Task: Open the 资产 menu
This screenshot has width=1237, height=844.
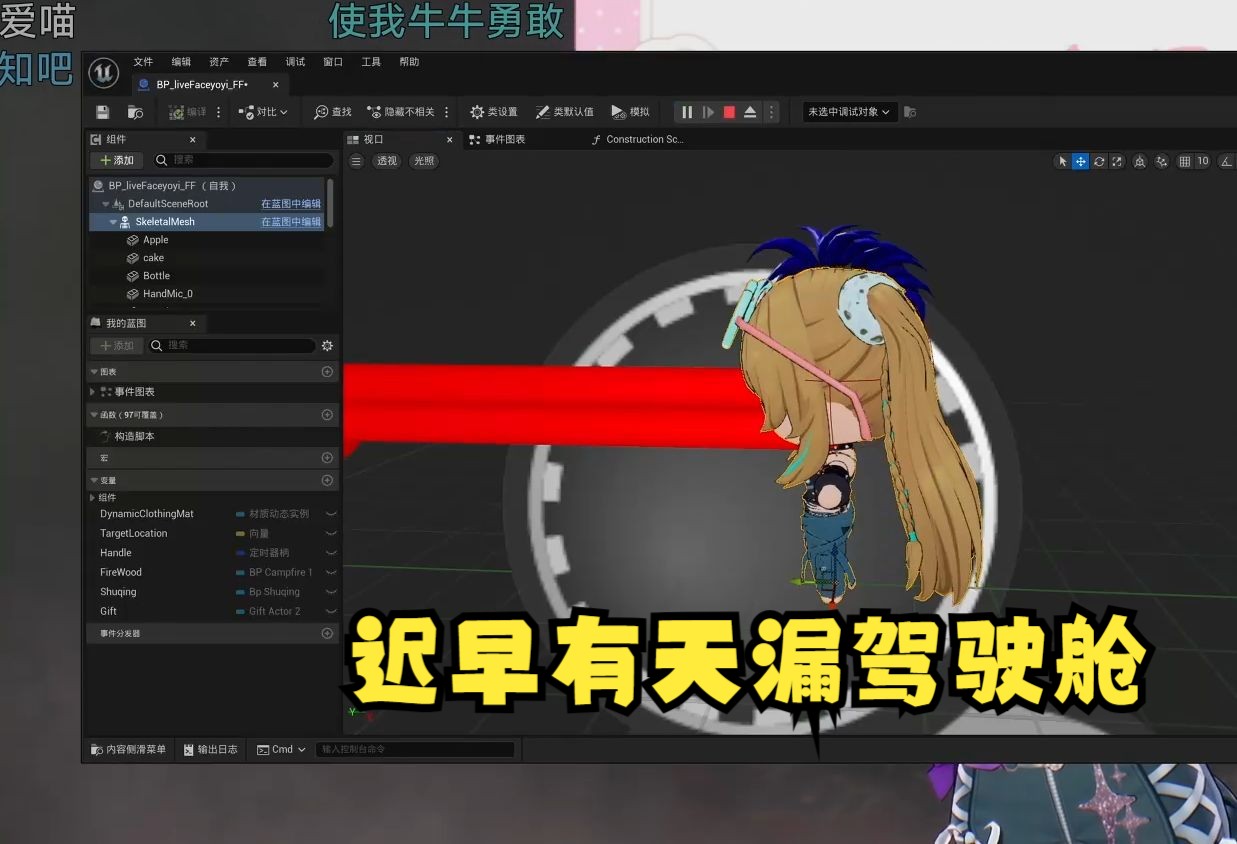Action: (219, 62)
